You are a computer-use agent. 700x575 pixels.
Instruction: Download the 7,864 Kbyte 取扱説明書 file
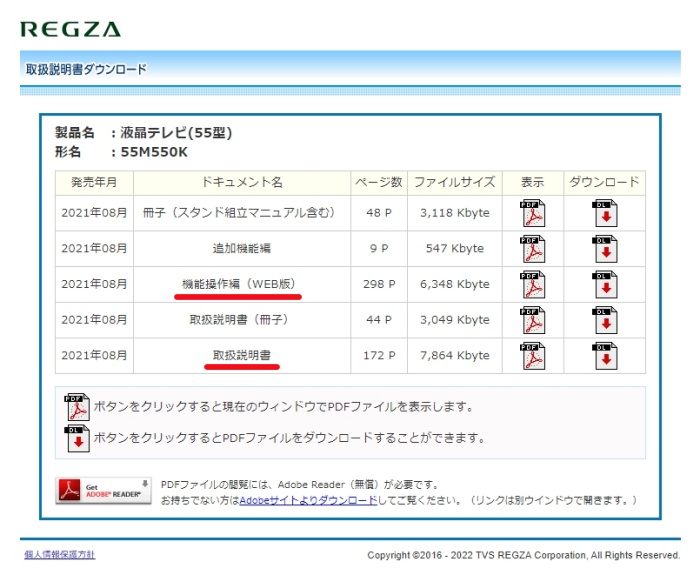click(x=605, y=356)
